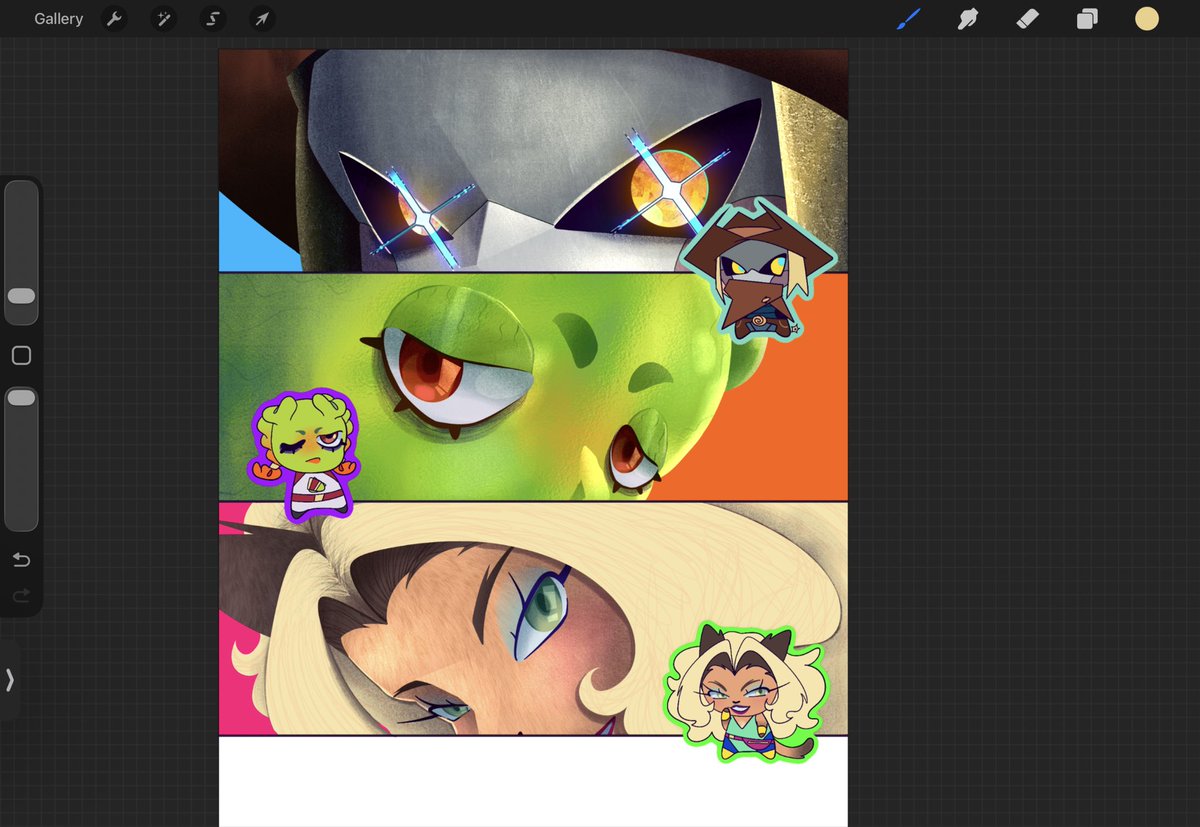Expand the left edge side panel handle
The image size is (1200, 827).
coord(9,680)
